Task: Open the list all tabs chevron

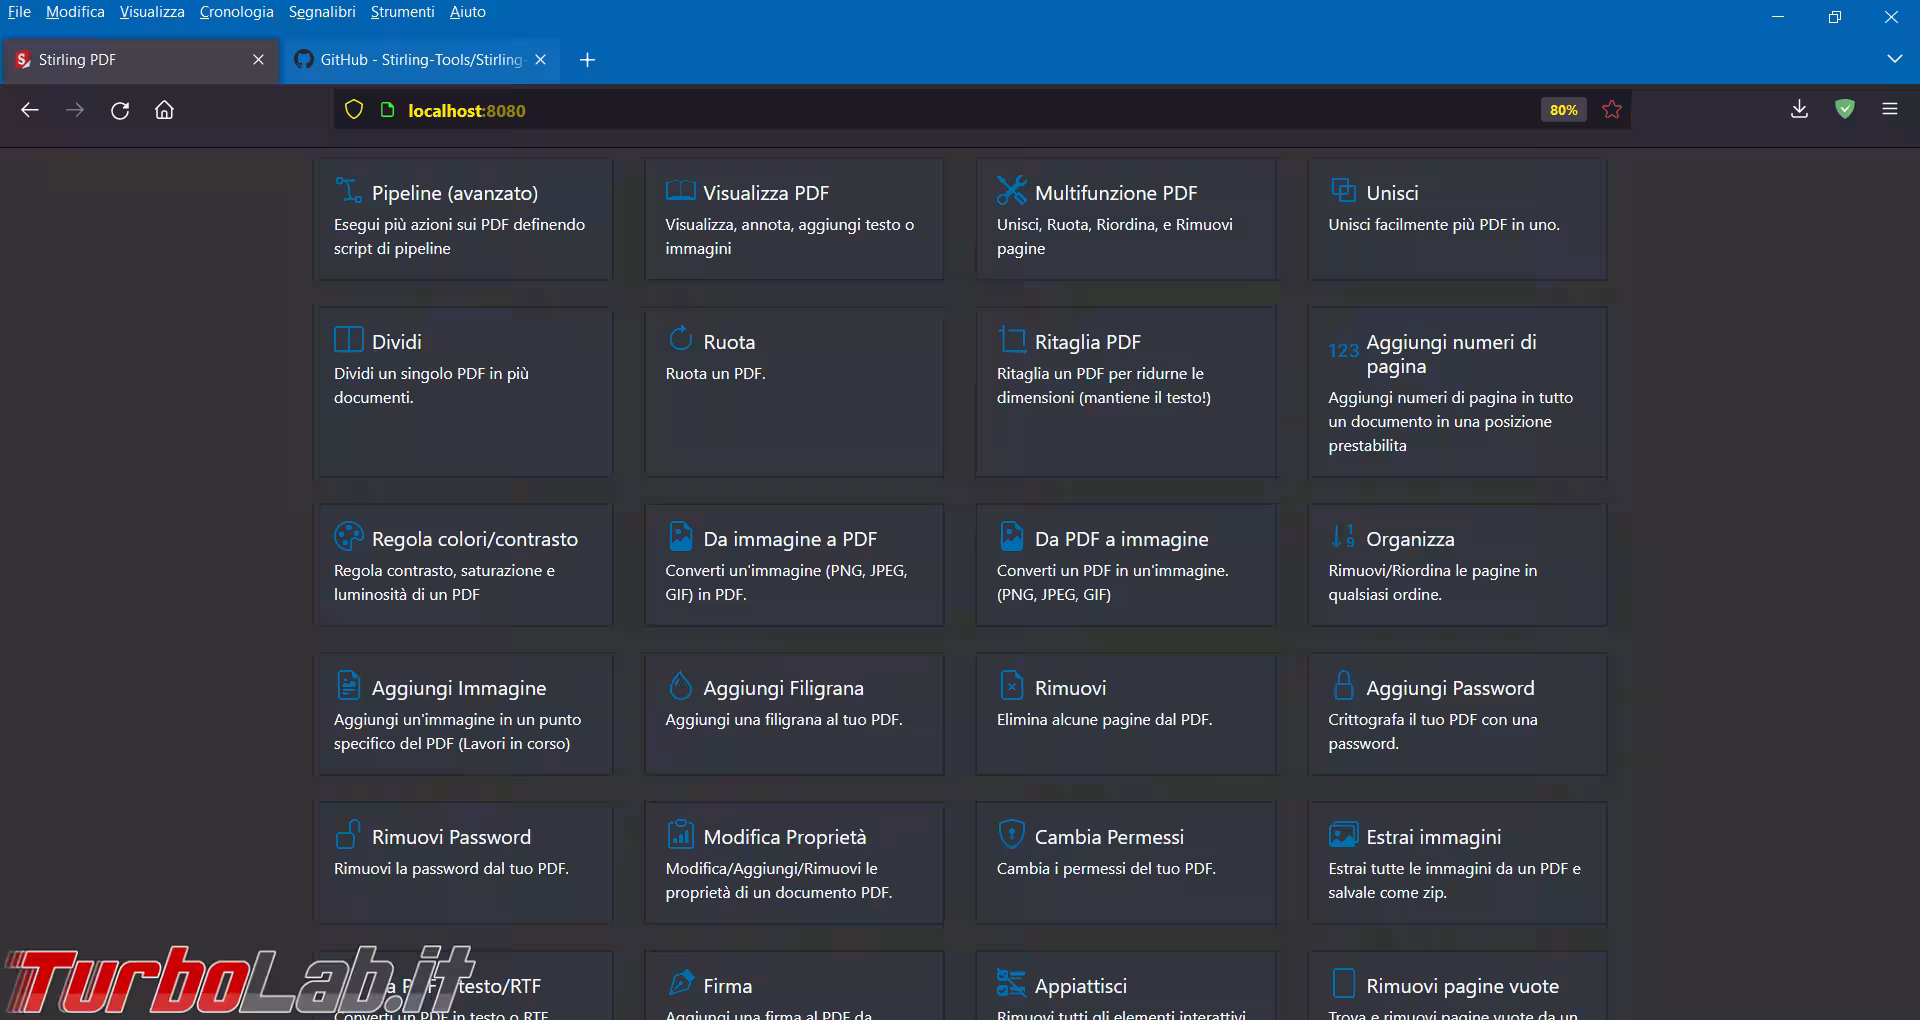Action: pos(1894,59)
